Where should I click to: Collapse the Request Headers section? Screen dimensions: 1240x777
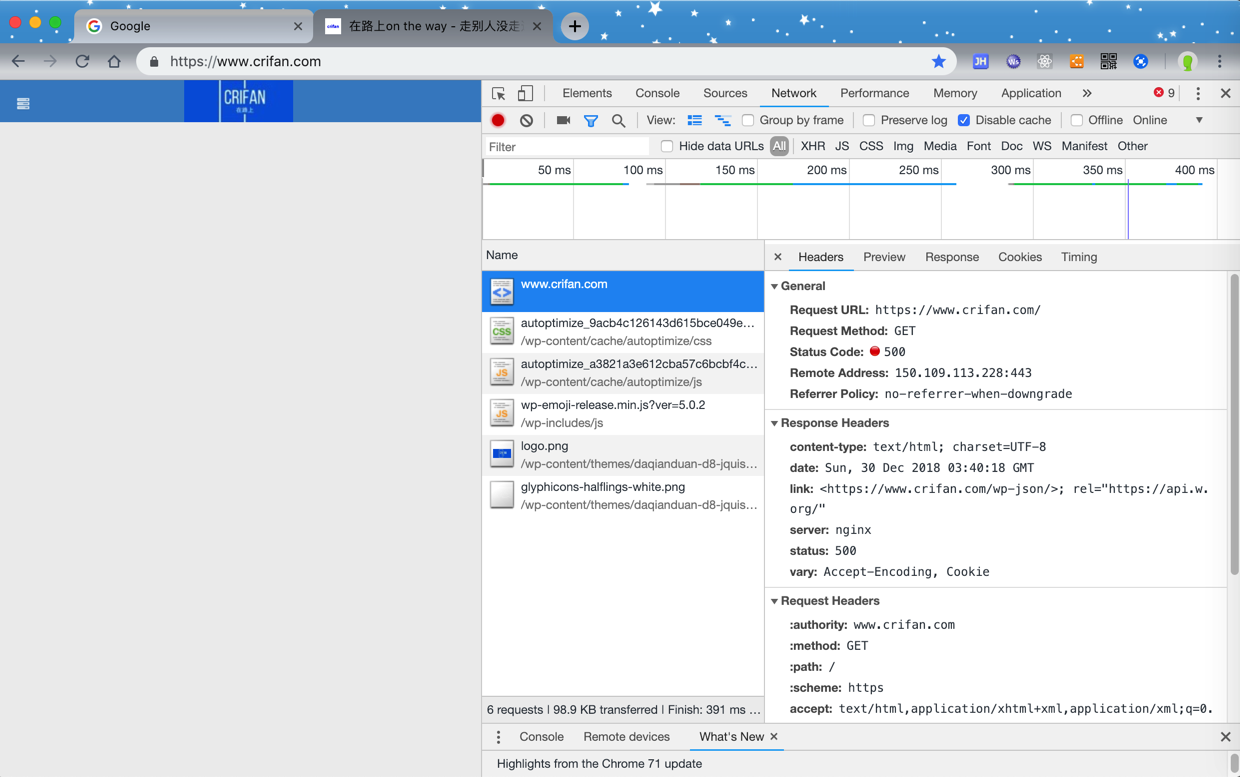[774, 601]
